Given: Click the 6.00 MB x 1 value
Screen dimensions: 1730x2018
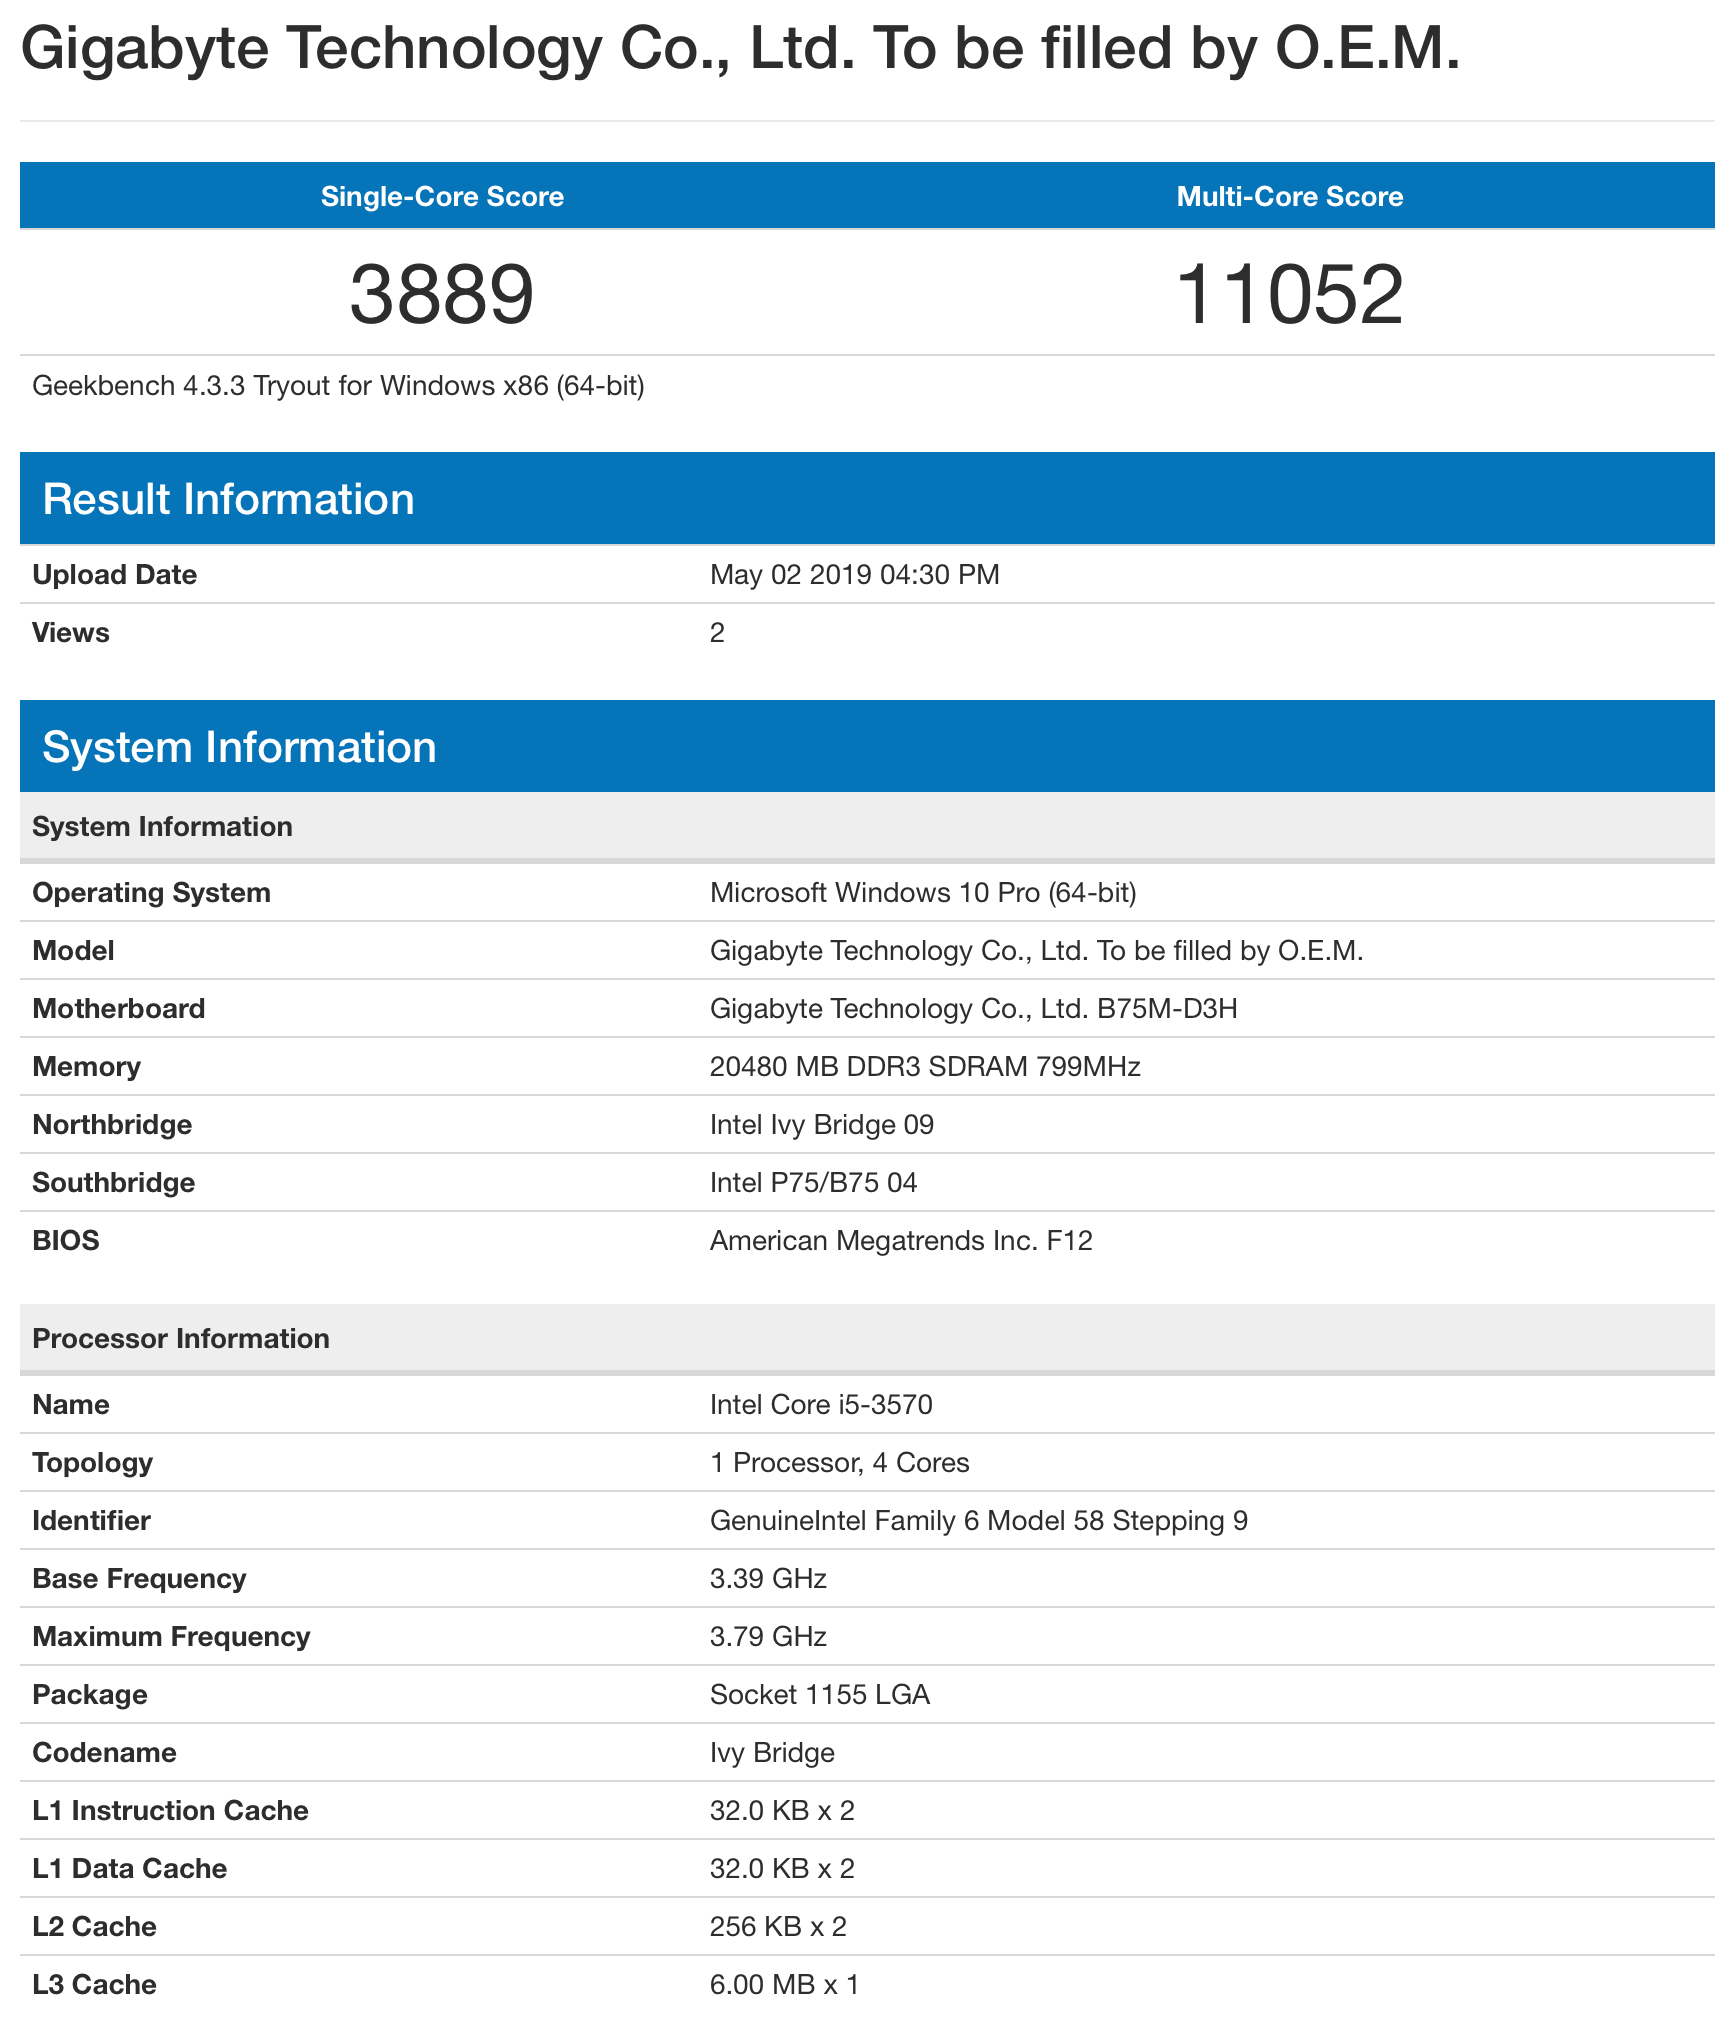Looking at the screenshot, I should coord(784,1985).
